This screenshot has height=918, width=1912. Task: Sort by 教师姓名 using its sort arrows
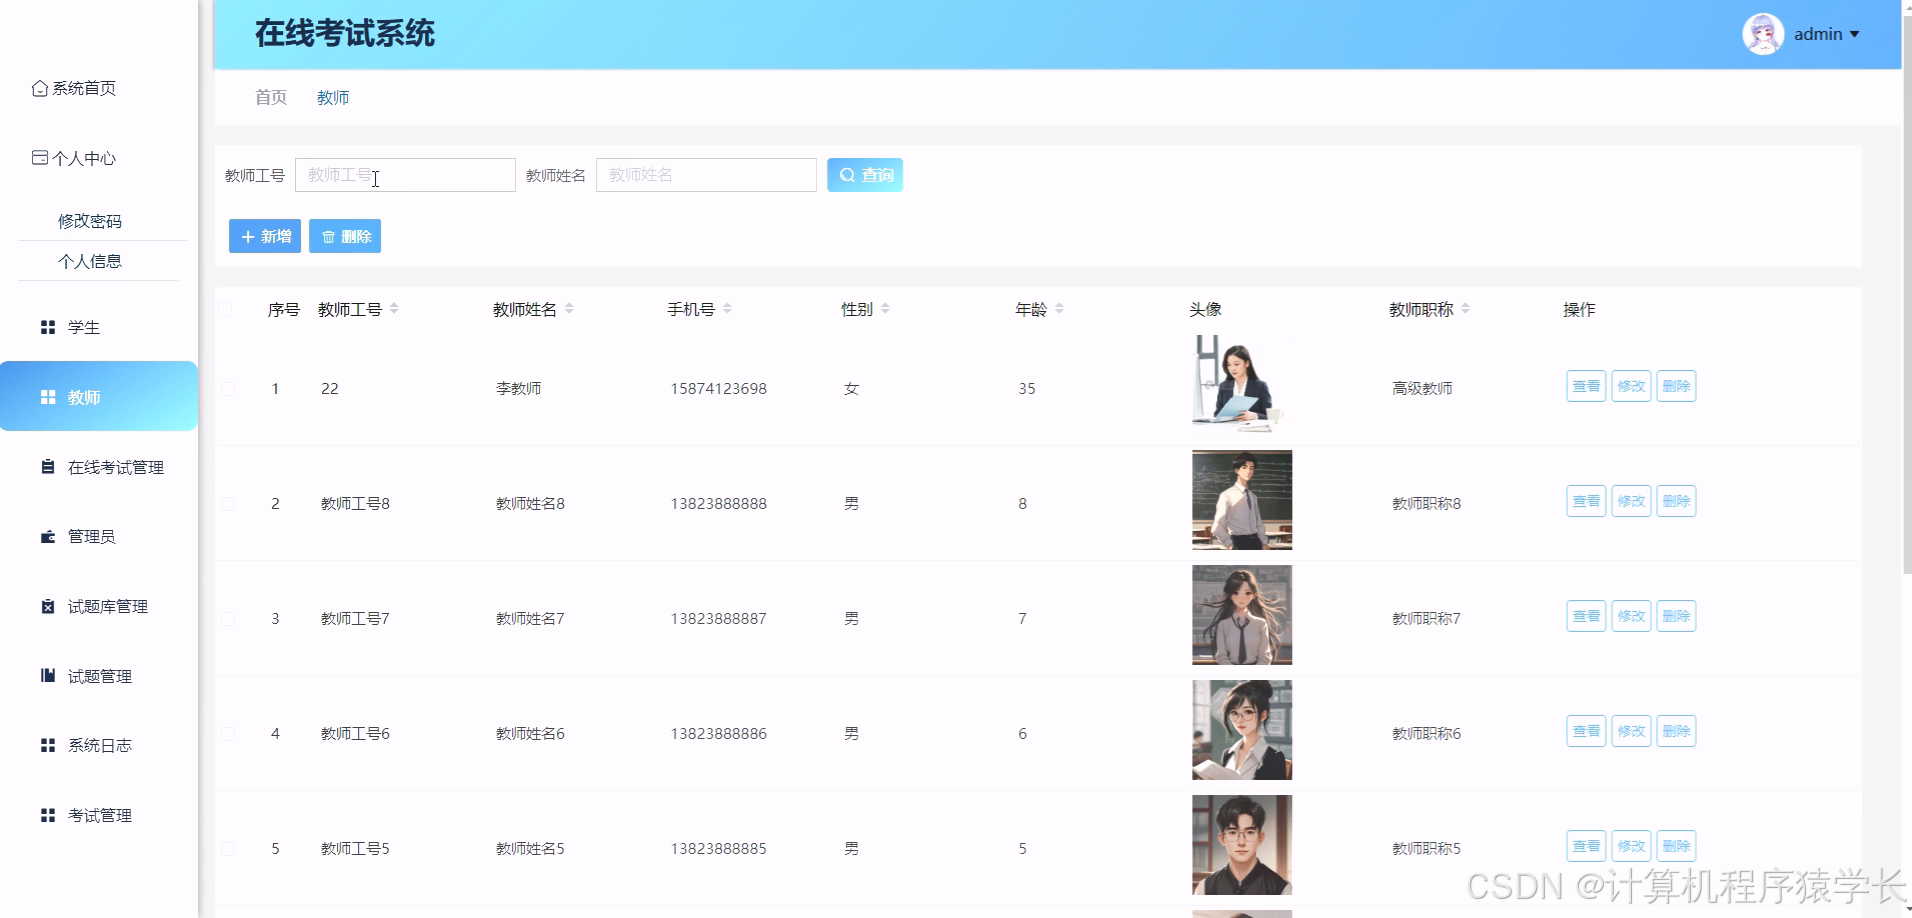[570, 309]
